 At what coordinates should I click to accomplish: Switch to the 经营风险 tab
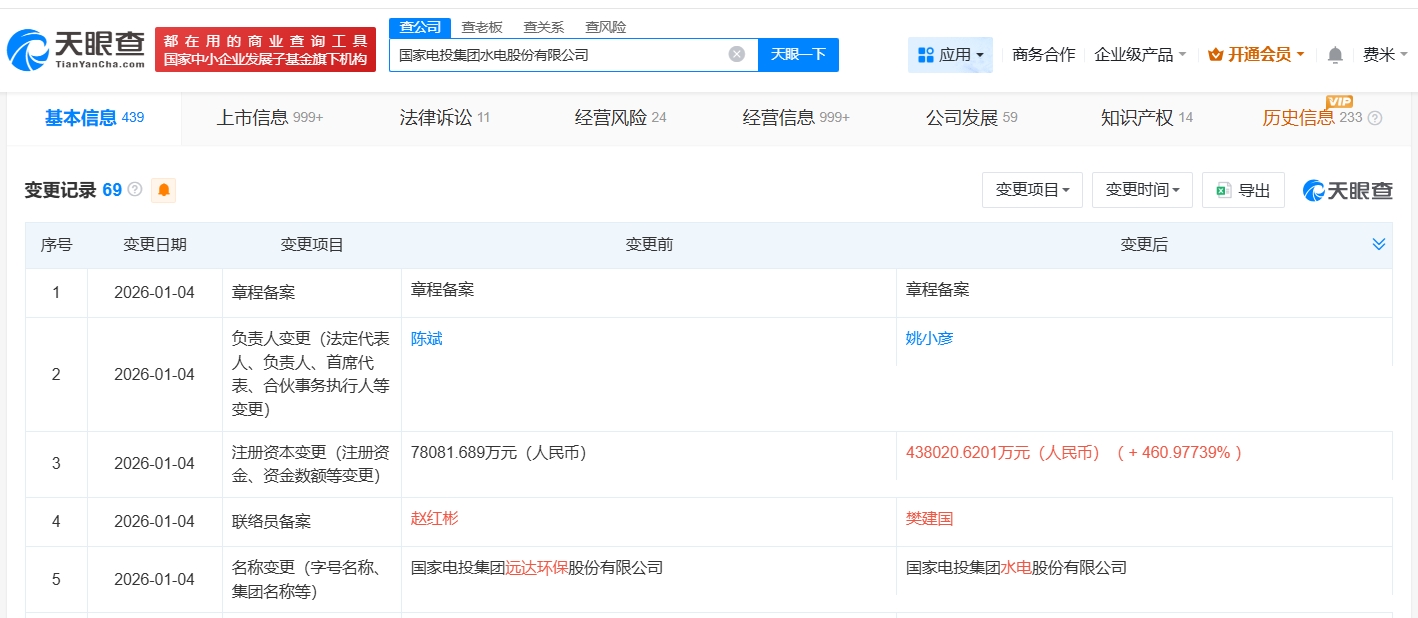tap(620, 118)
